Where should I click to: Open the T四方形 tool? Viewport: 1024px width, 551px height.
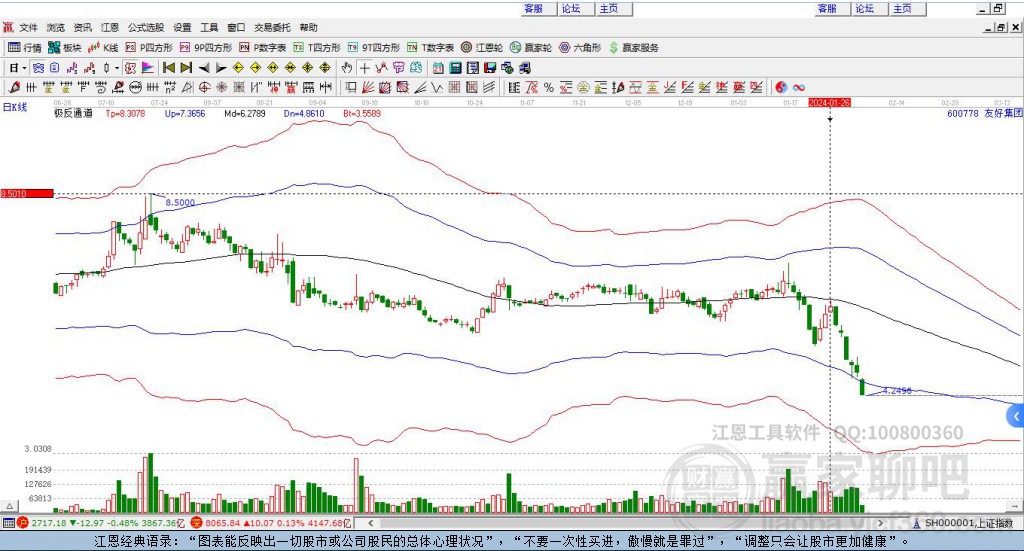coord(317,48)
